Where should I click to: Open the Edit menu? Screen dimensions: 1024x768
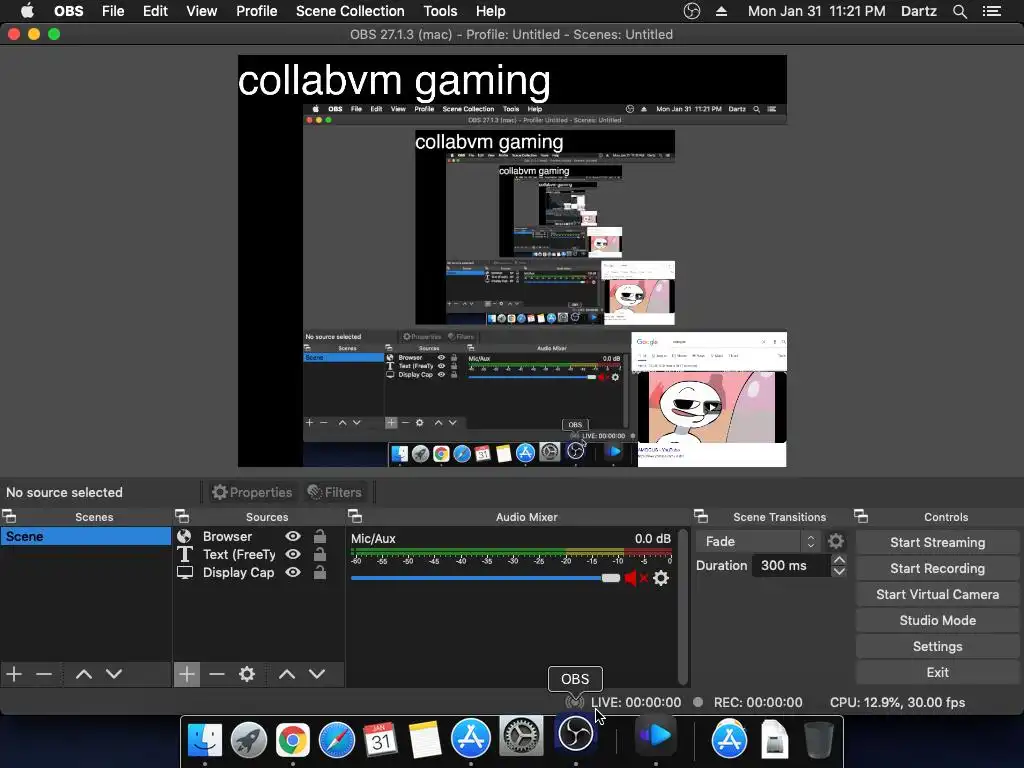coord(155,11)
